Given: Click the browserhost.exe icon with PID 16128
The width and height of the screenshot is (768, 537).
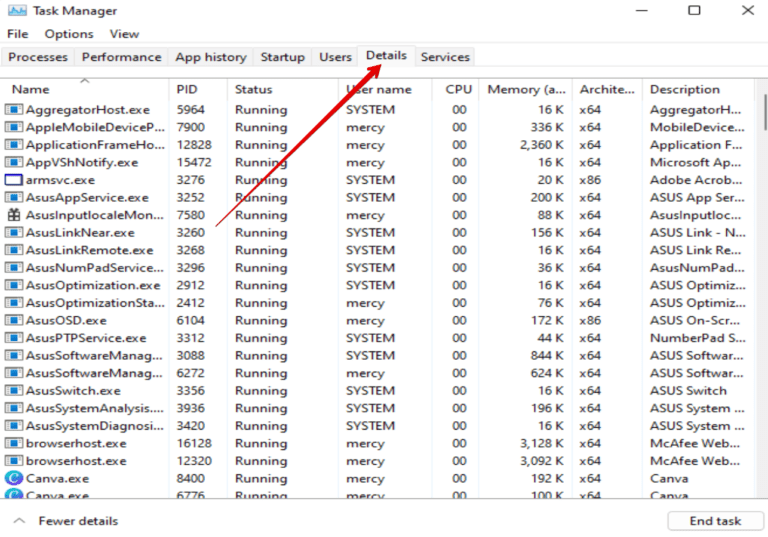Looking at the screenshot, I should [x=14, y=444].
